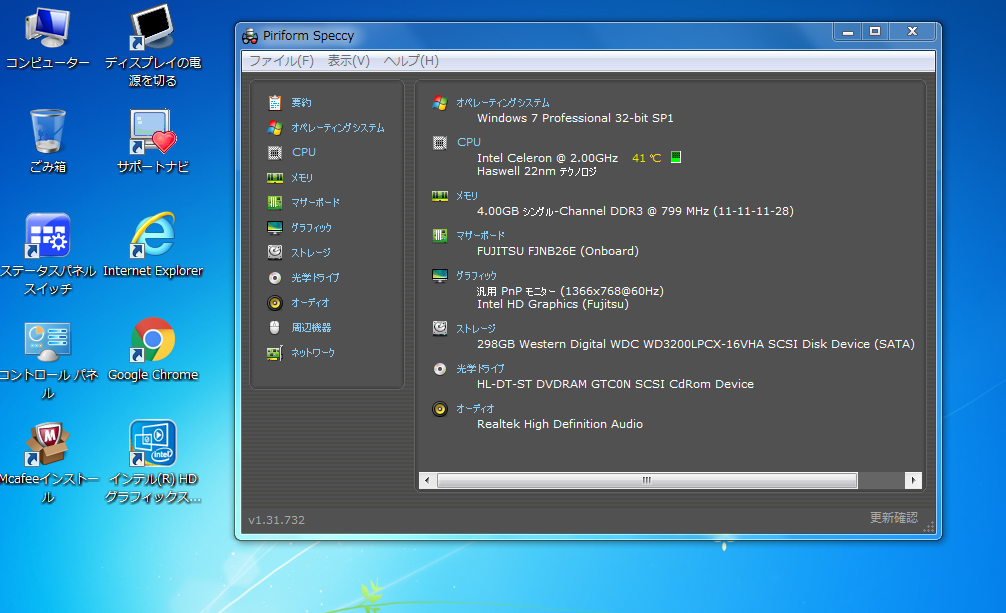
Task: Select the ステータスパネルスイッチ desktop shortcut
Action: click(x=48, y=254)
